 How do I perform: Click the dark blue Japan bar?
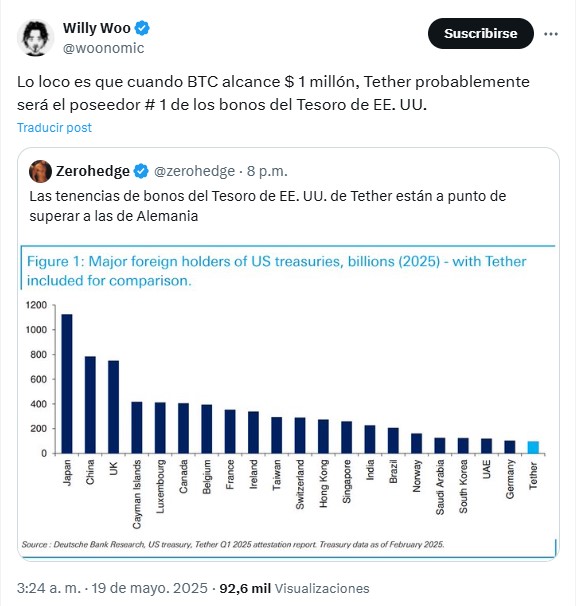67,384
